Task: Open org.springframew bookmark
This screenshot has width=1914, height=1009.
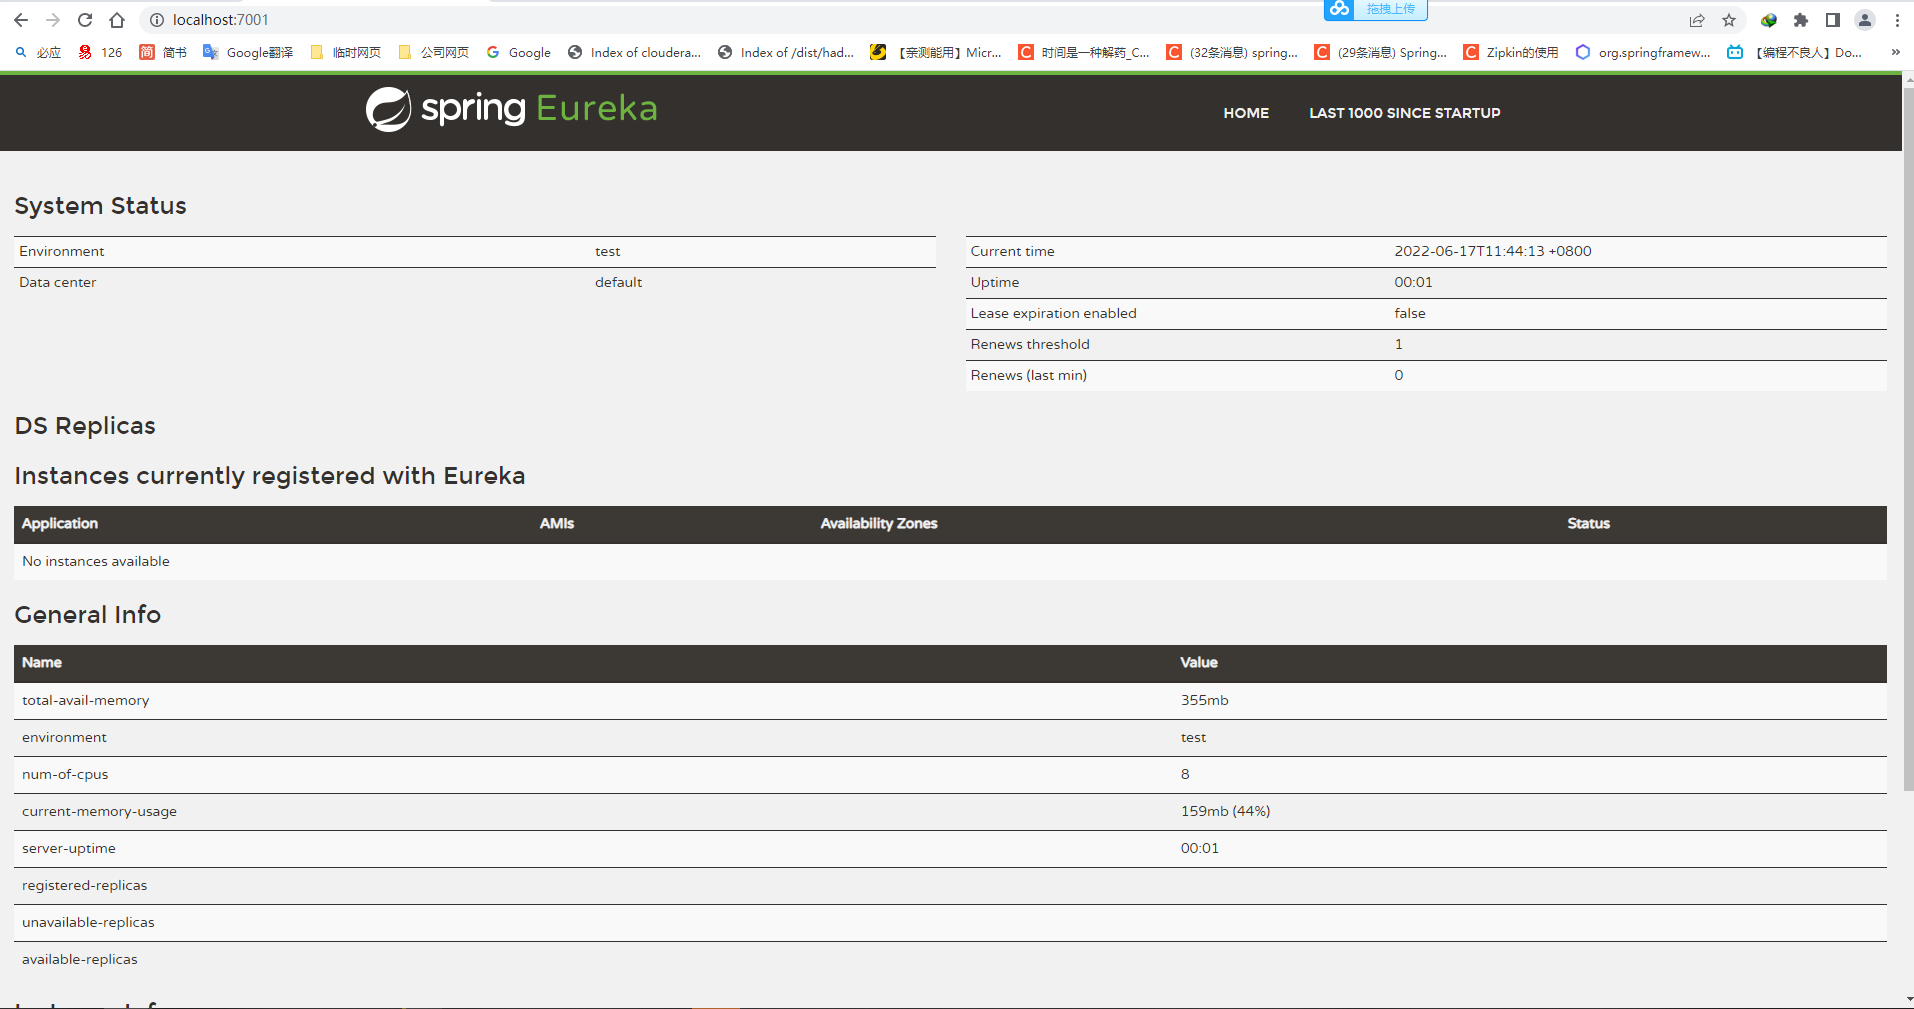Action: pyautogui.click(x=1643, y=52)
